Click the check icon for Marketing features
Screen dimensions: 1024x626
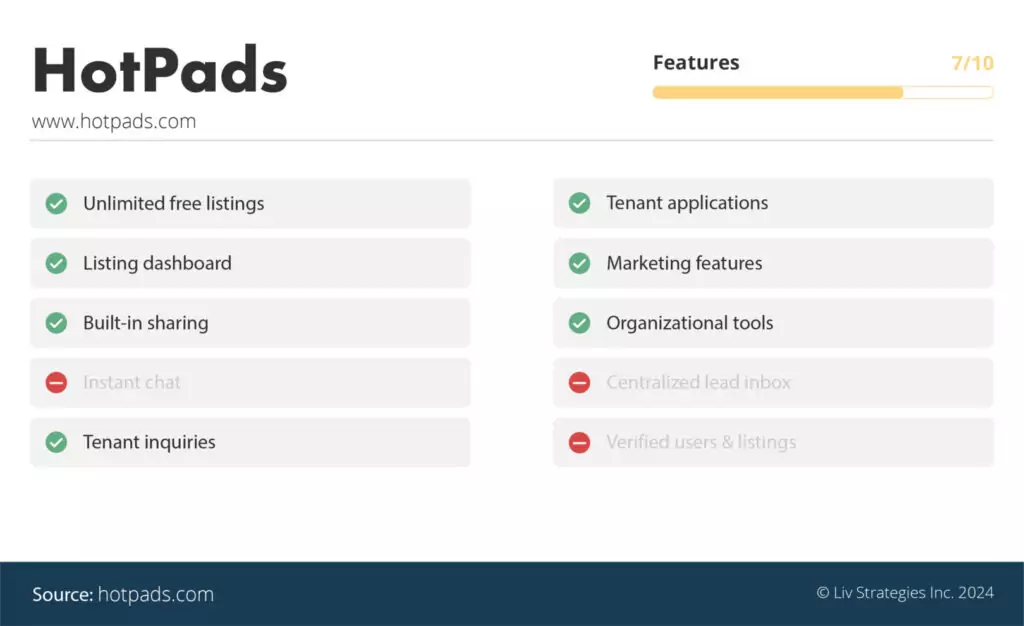click(580, 263)
